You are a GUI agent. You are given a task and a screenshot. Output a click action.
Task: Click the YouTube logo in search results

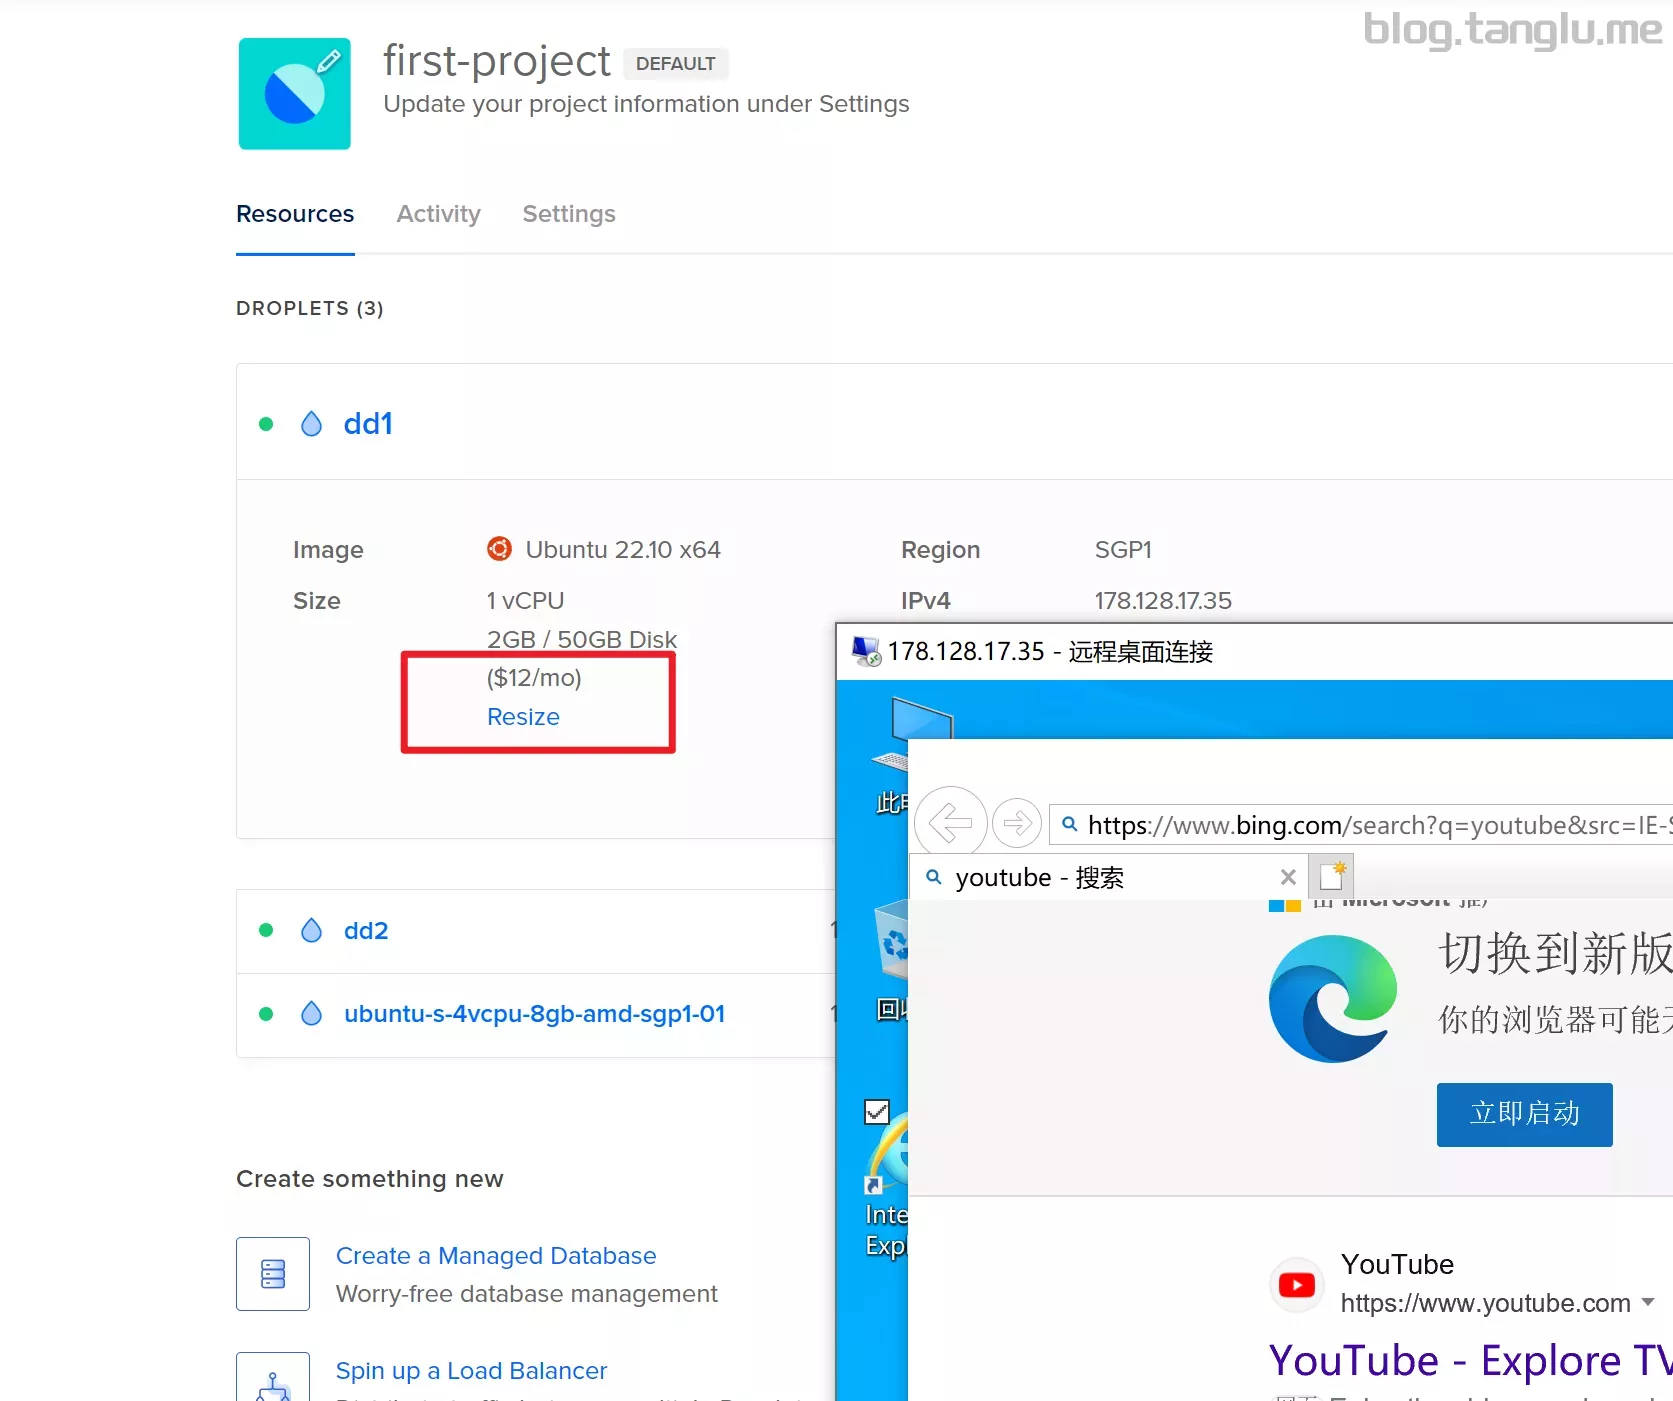tap(1297, 1284)
